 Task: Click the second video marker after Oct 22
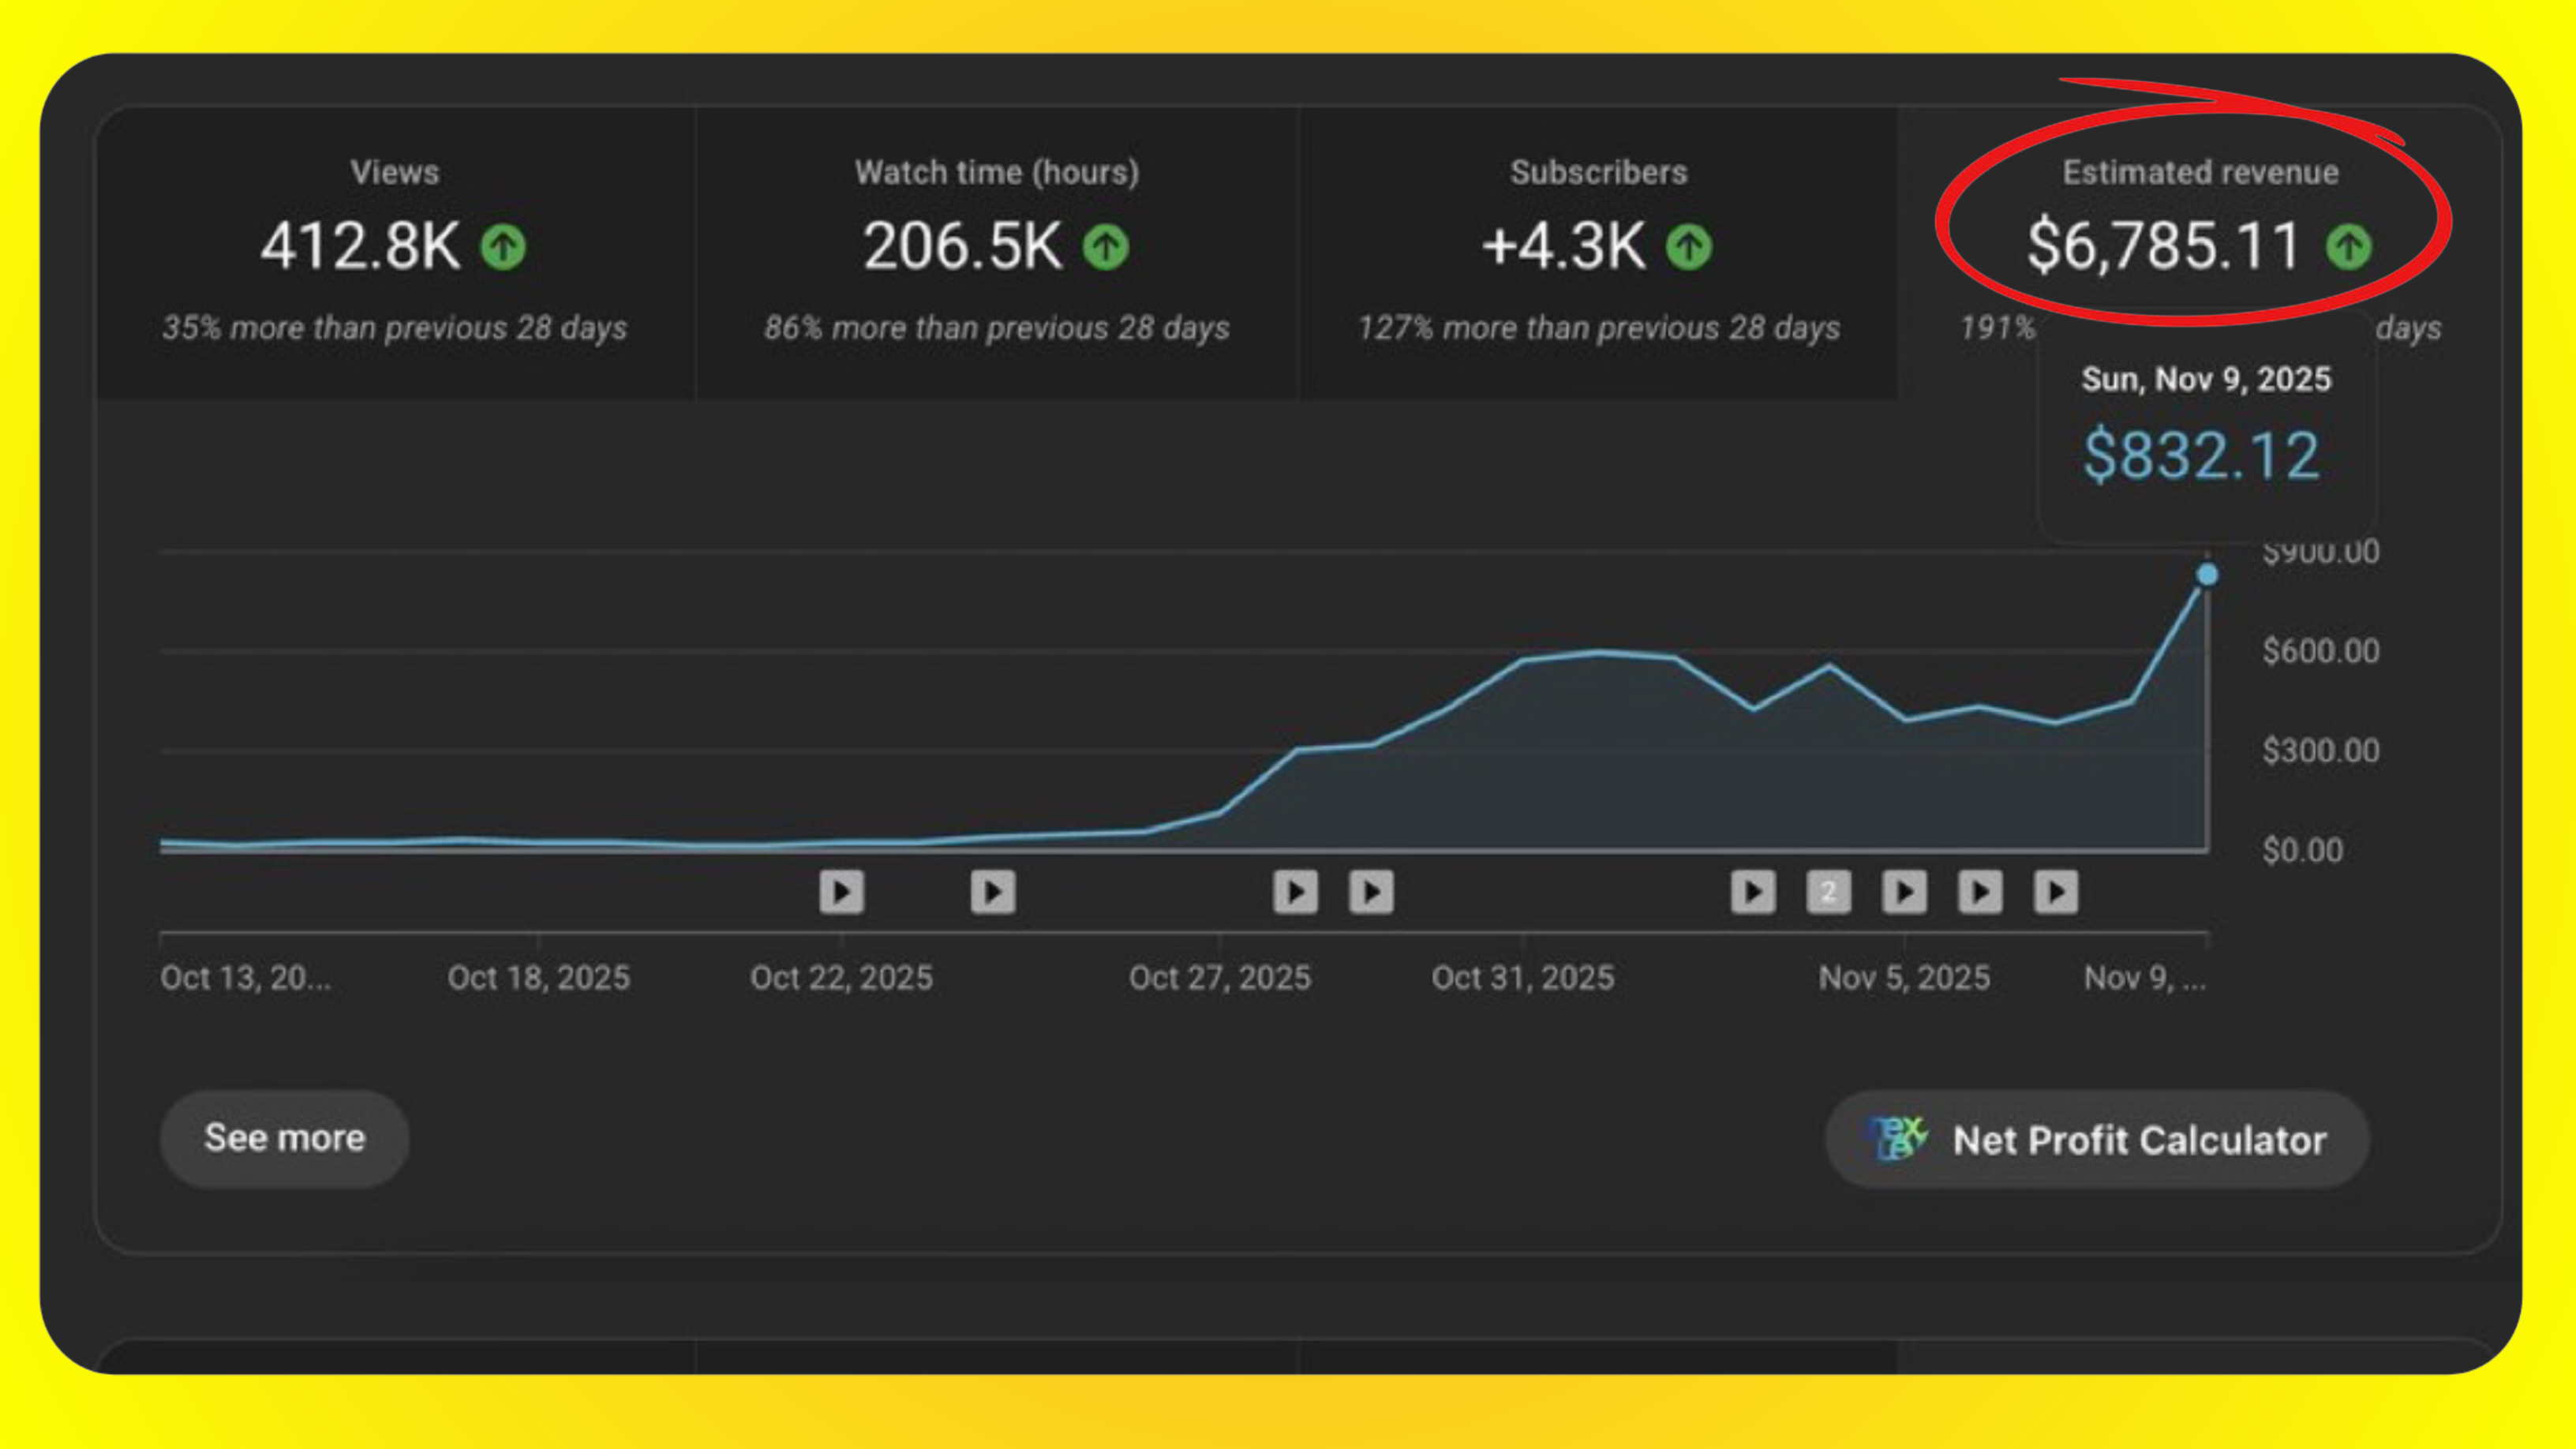point(992,891)
